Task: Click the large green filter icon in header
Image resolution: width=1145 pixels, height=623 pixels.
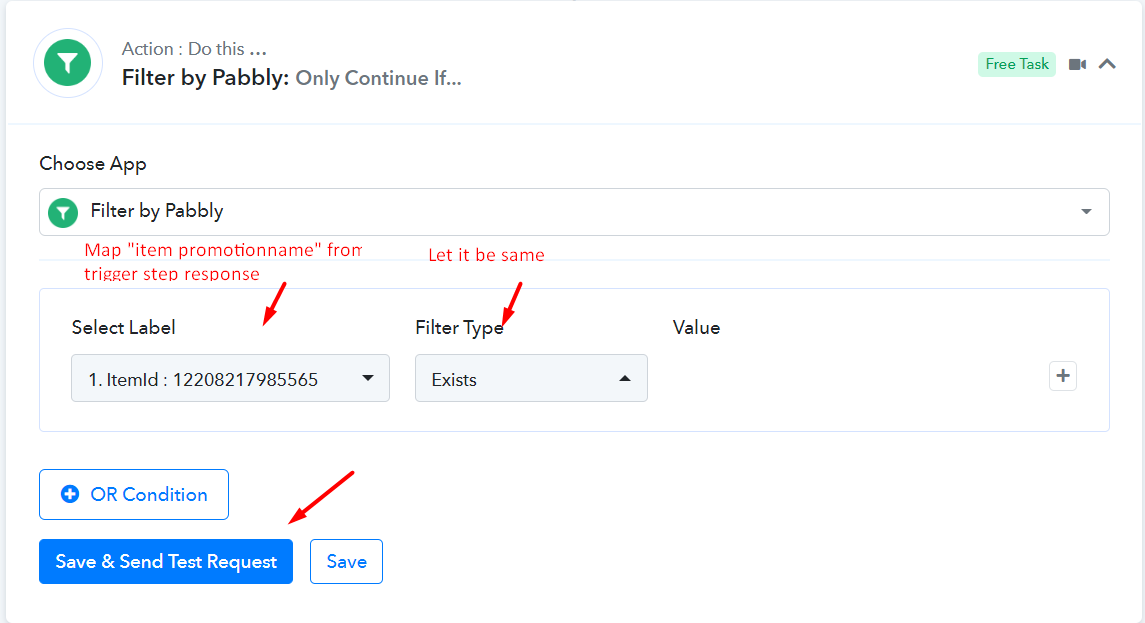Action: [68, 63]
